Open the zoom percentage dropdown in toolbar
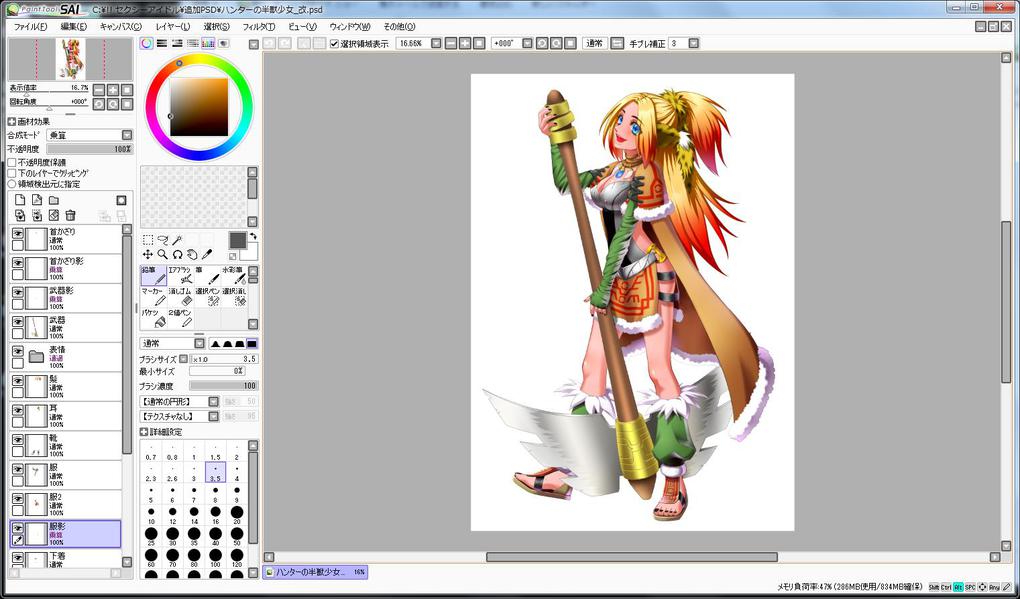This screenshot has height=599, width=1020. click(436, 44)
